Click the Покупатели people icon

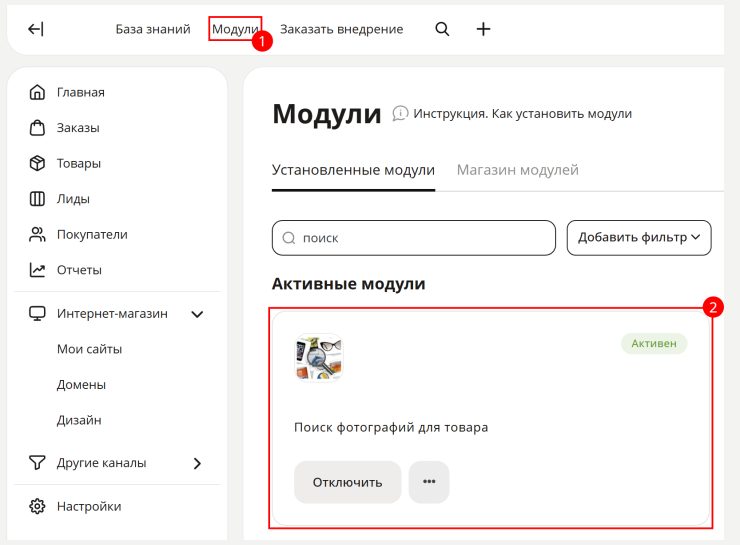[x=37, y=235]
